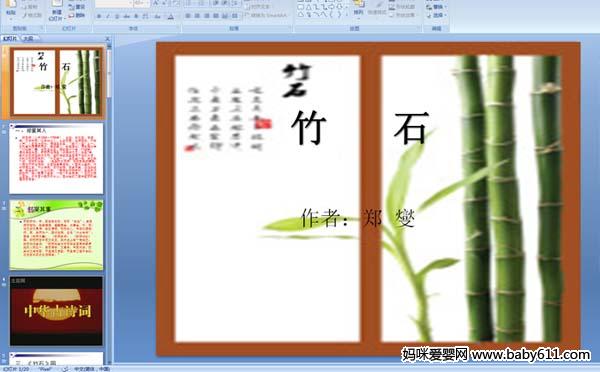This screenshot has height=372, width=600.
Task: Pick the font color swatch button
Action: coord(171,16)
